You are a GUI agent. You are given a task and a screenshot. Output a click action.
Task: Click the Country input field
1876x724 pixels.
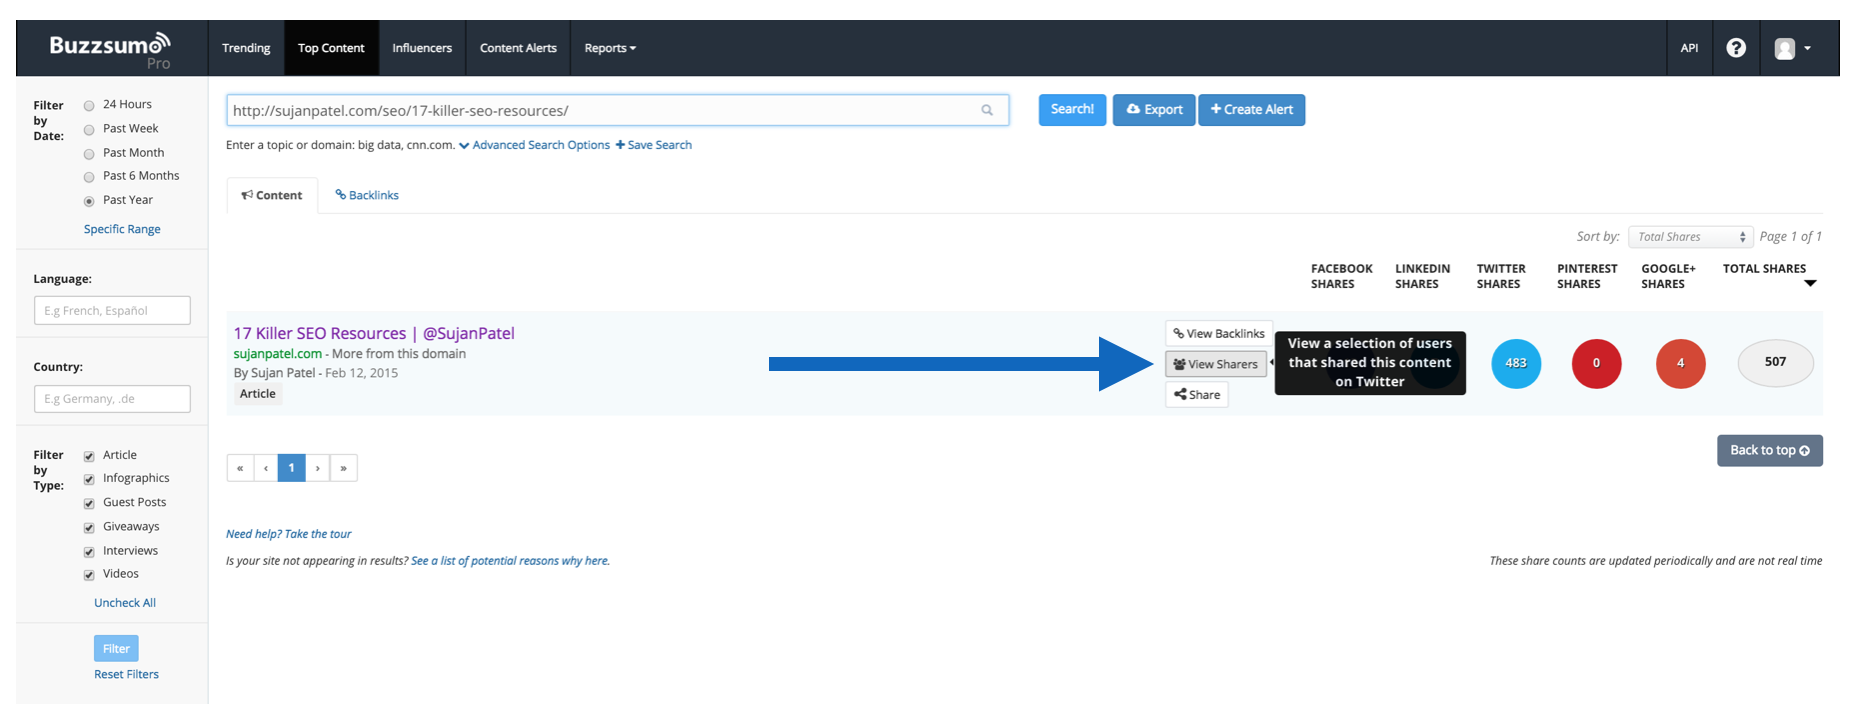coord(112,399)
